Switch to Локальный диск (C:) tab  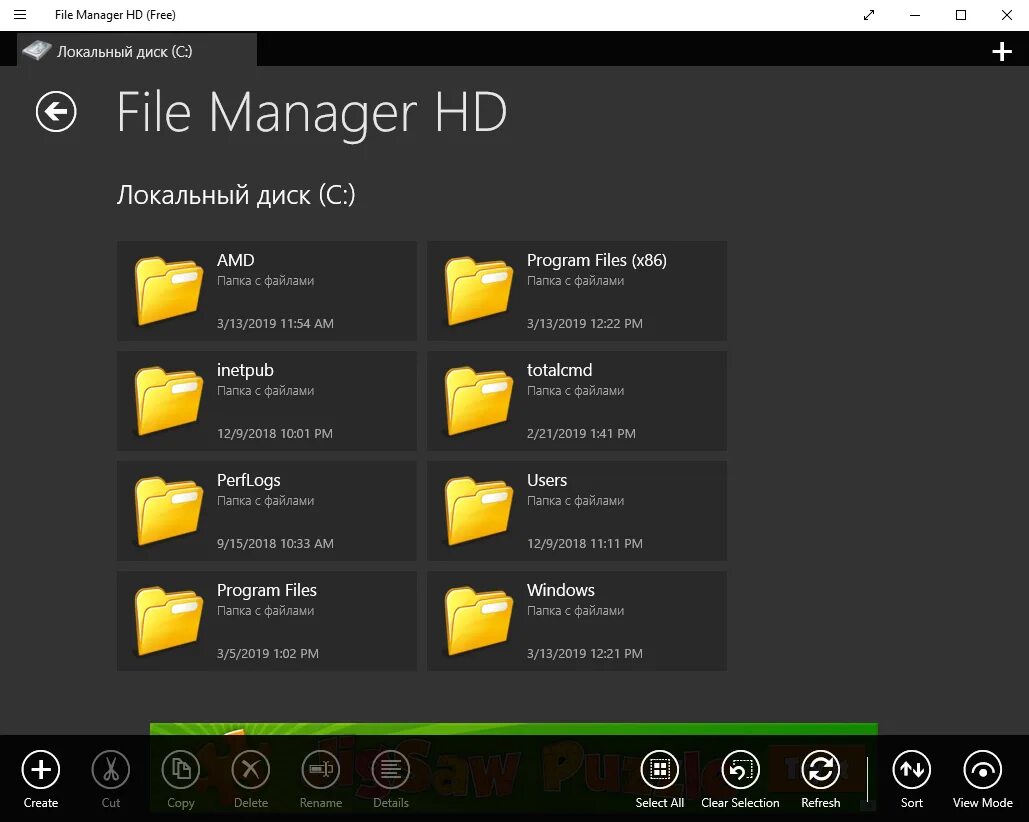point(137,51)
